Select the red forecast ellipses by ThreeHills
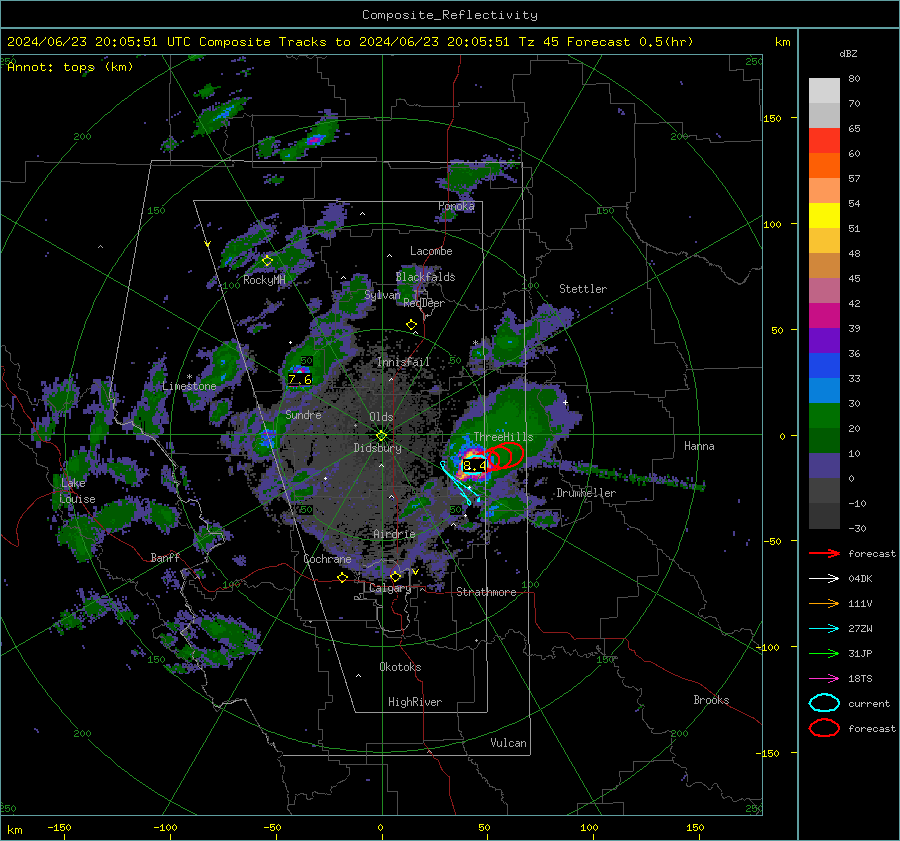 (x=505, y=456)
